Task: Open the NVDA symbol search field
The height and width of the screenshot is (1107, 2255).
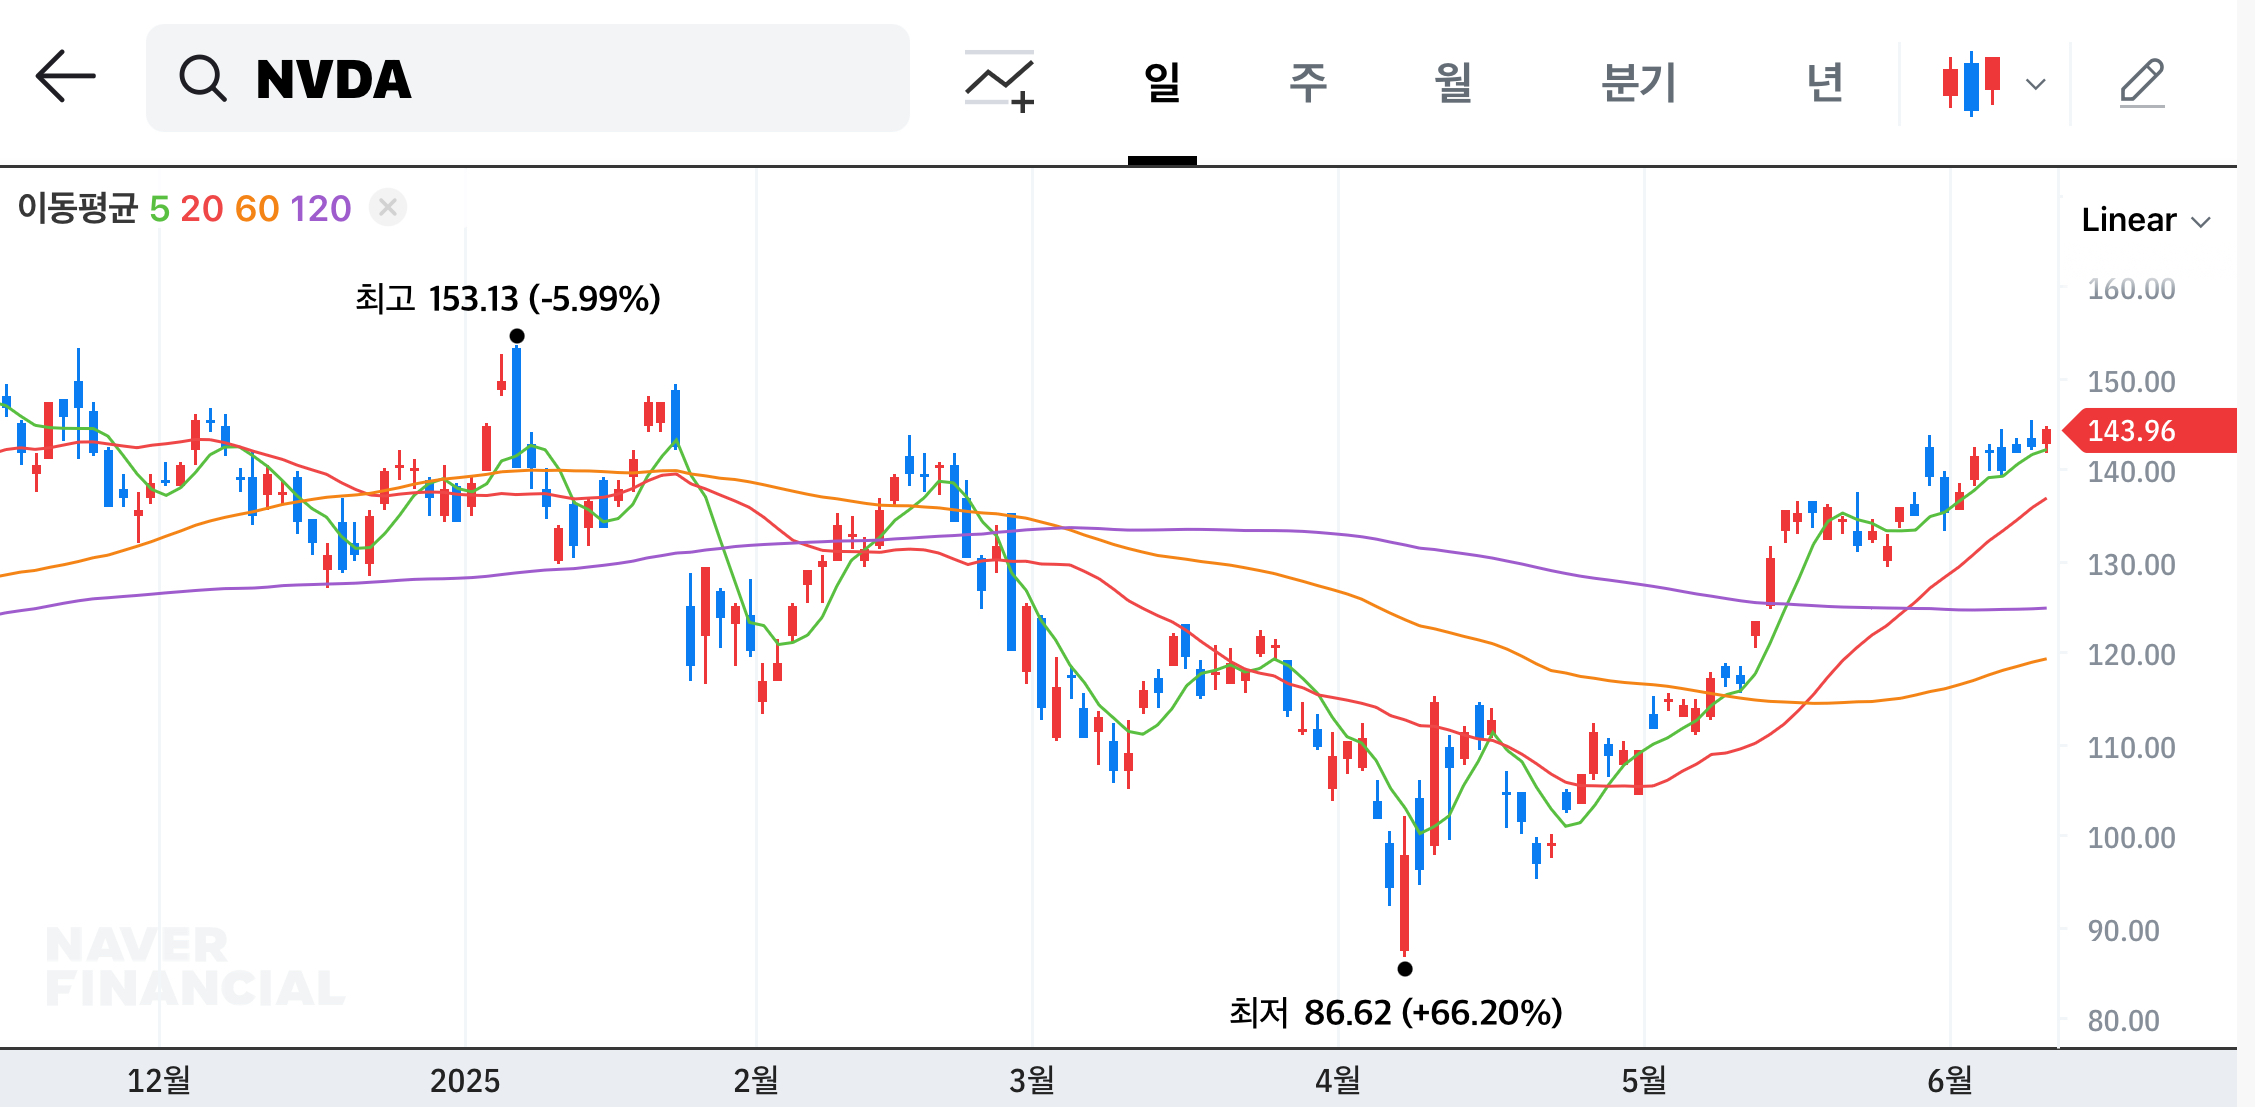Action: [x=528, y=78]
